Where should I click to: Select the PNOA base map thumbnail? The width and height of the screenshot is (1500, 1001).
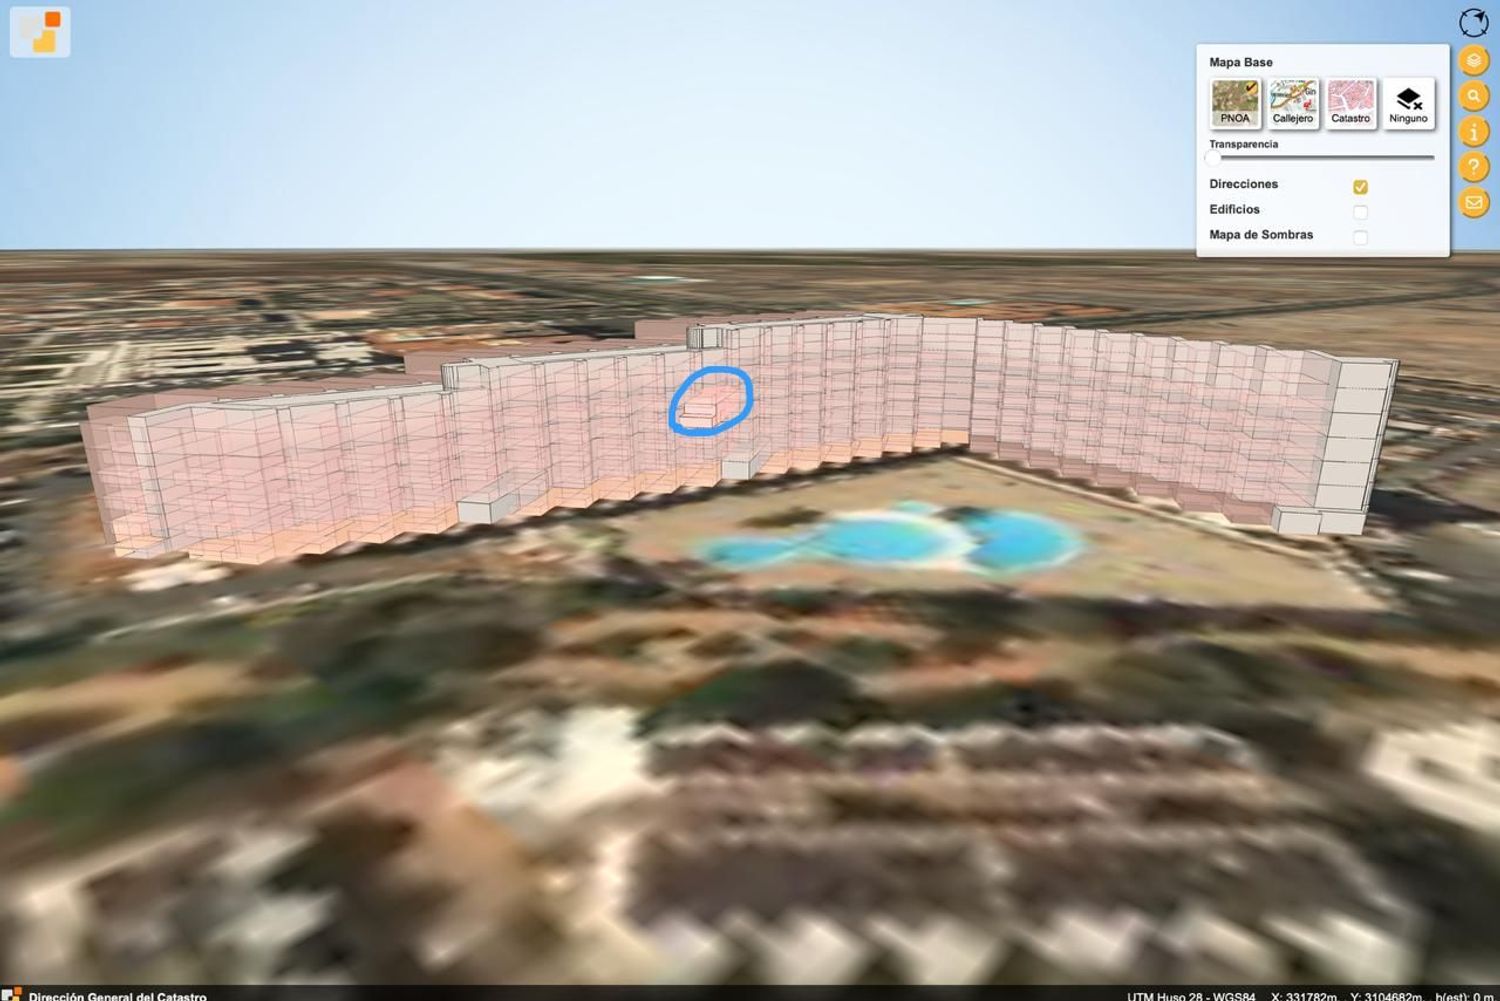(x=1235, y=103)
